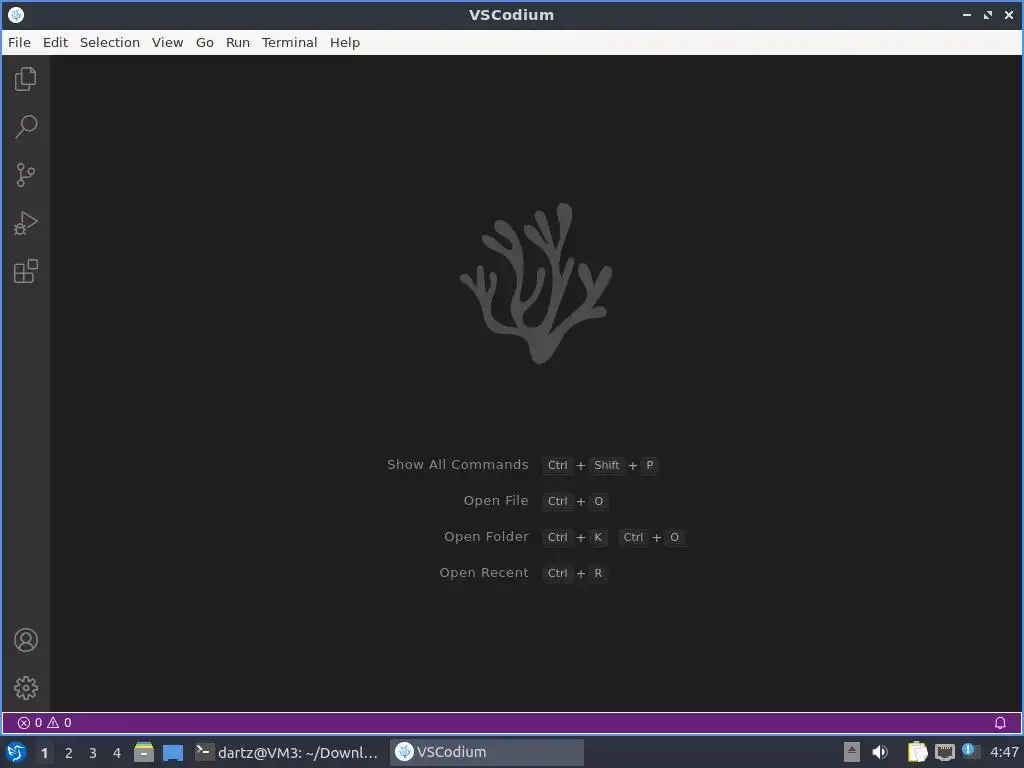Click the Open Folder label
This screenshot has width=1024, height=768.
click(x=487, y=537)
